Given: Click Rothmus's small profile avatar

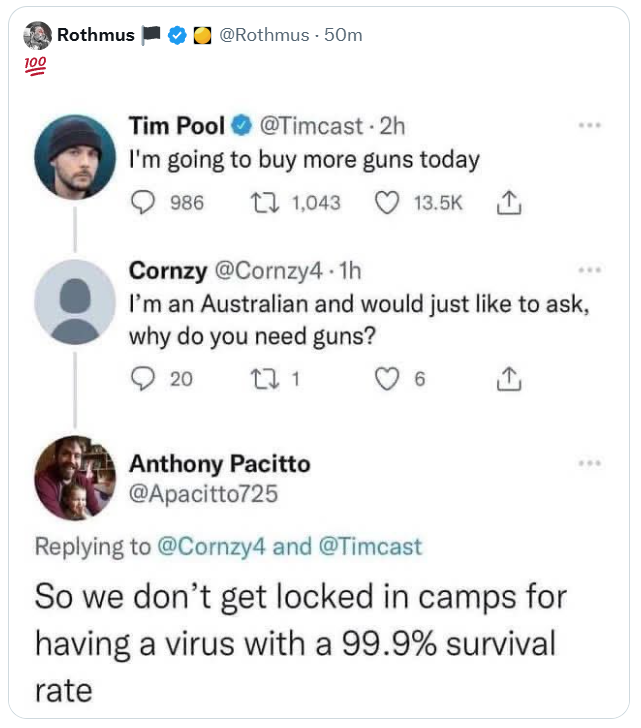Looking at the screenshot, I should [37, 35].
